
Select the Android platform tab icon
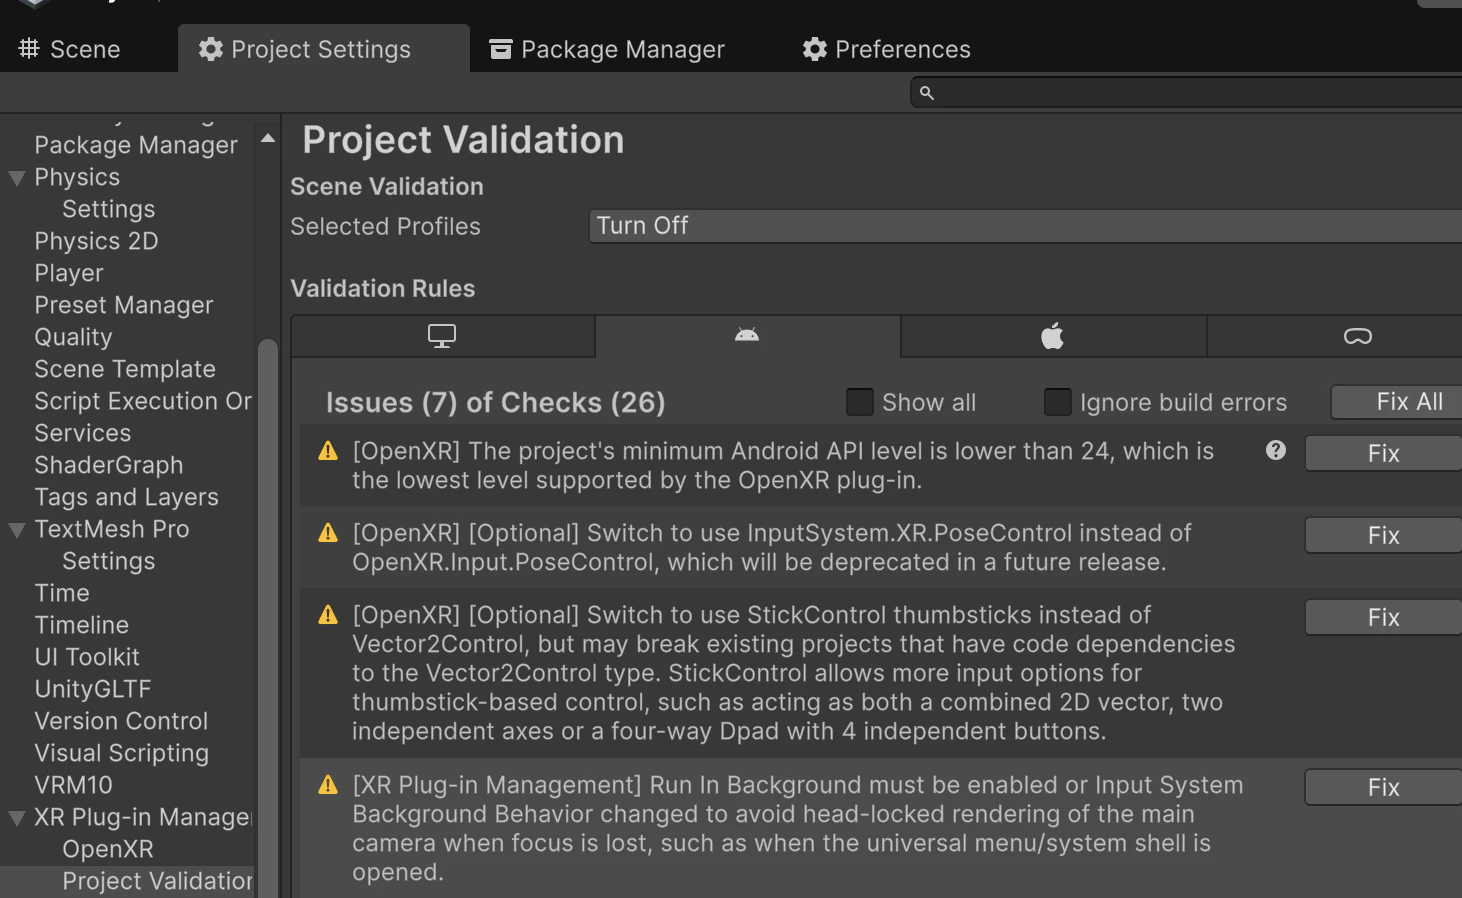pos(747,336)
